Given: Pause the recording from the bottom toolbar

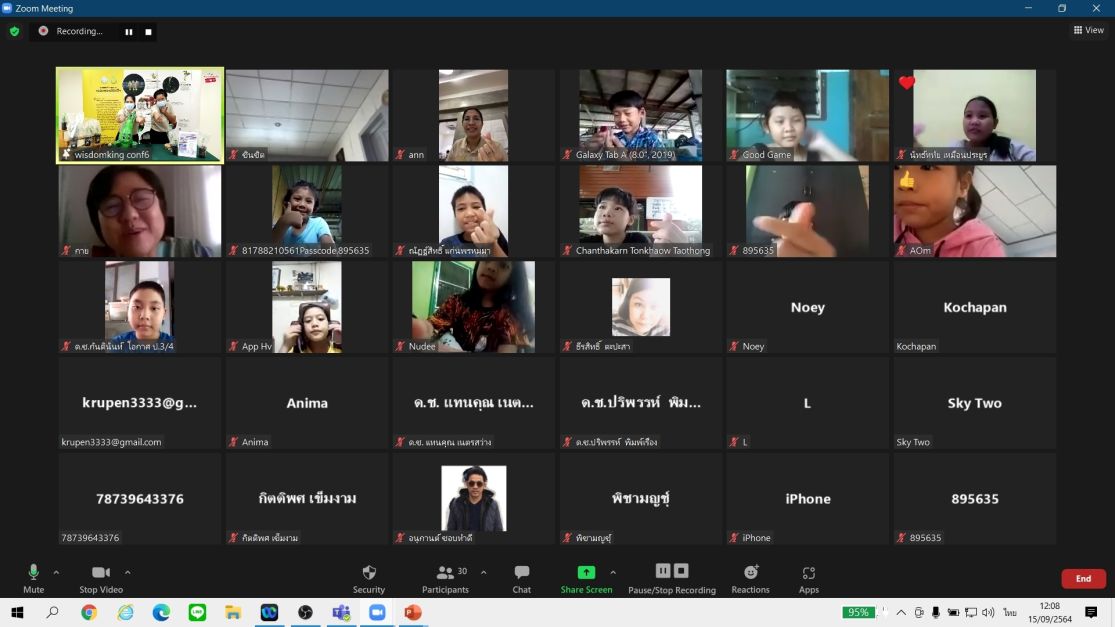Looking at the screenshot, I should 663,571.
